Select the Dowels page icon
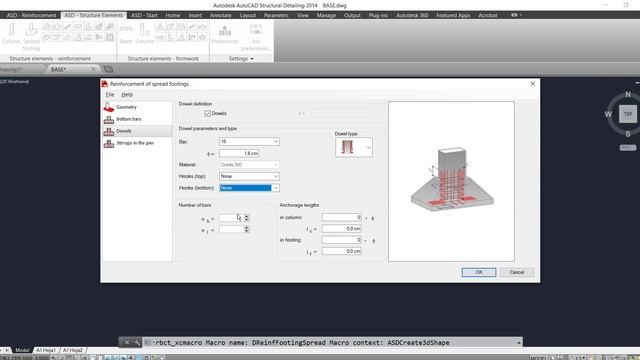Image resolution: width=640 pixels, height=360 pixels. point(109,131)
